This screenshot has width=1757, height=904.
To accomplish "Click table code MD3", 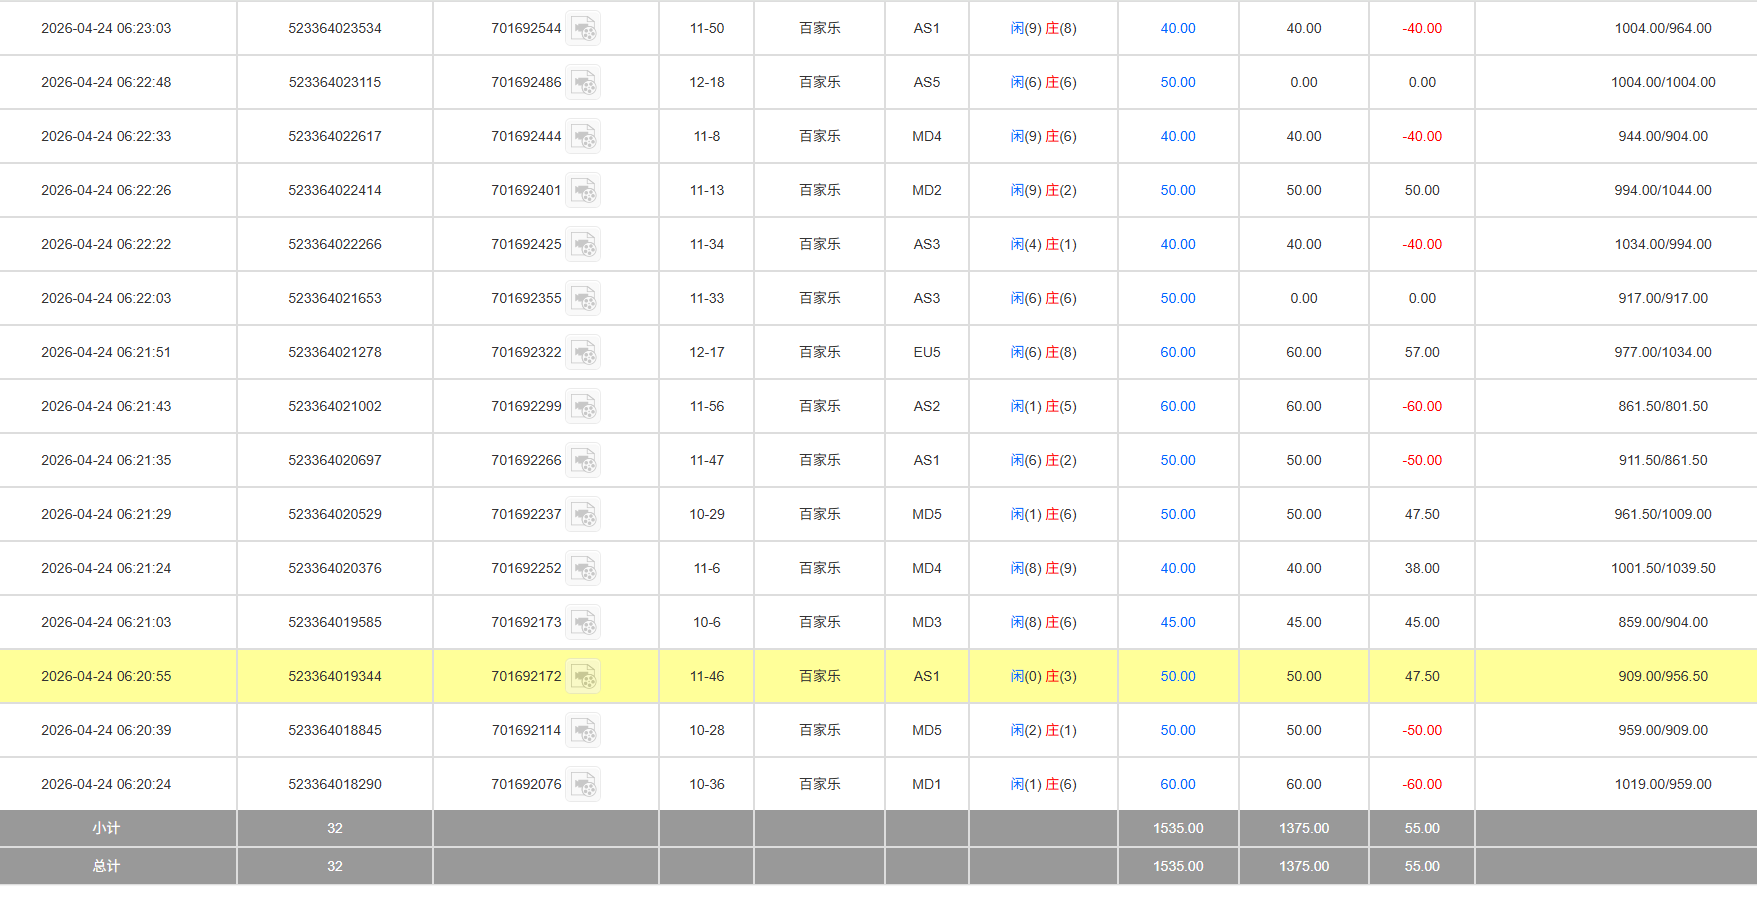I will coord(927,622).
